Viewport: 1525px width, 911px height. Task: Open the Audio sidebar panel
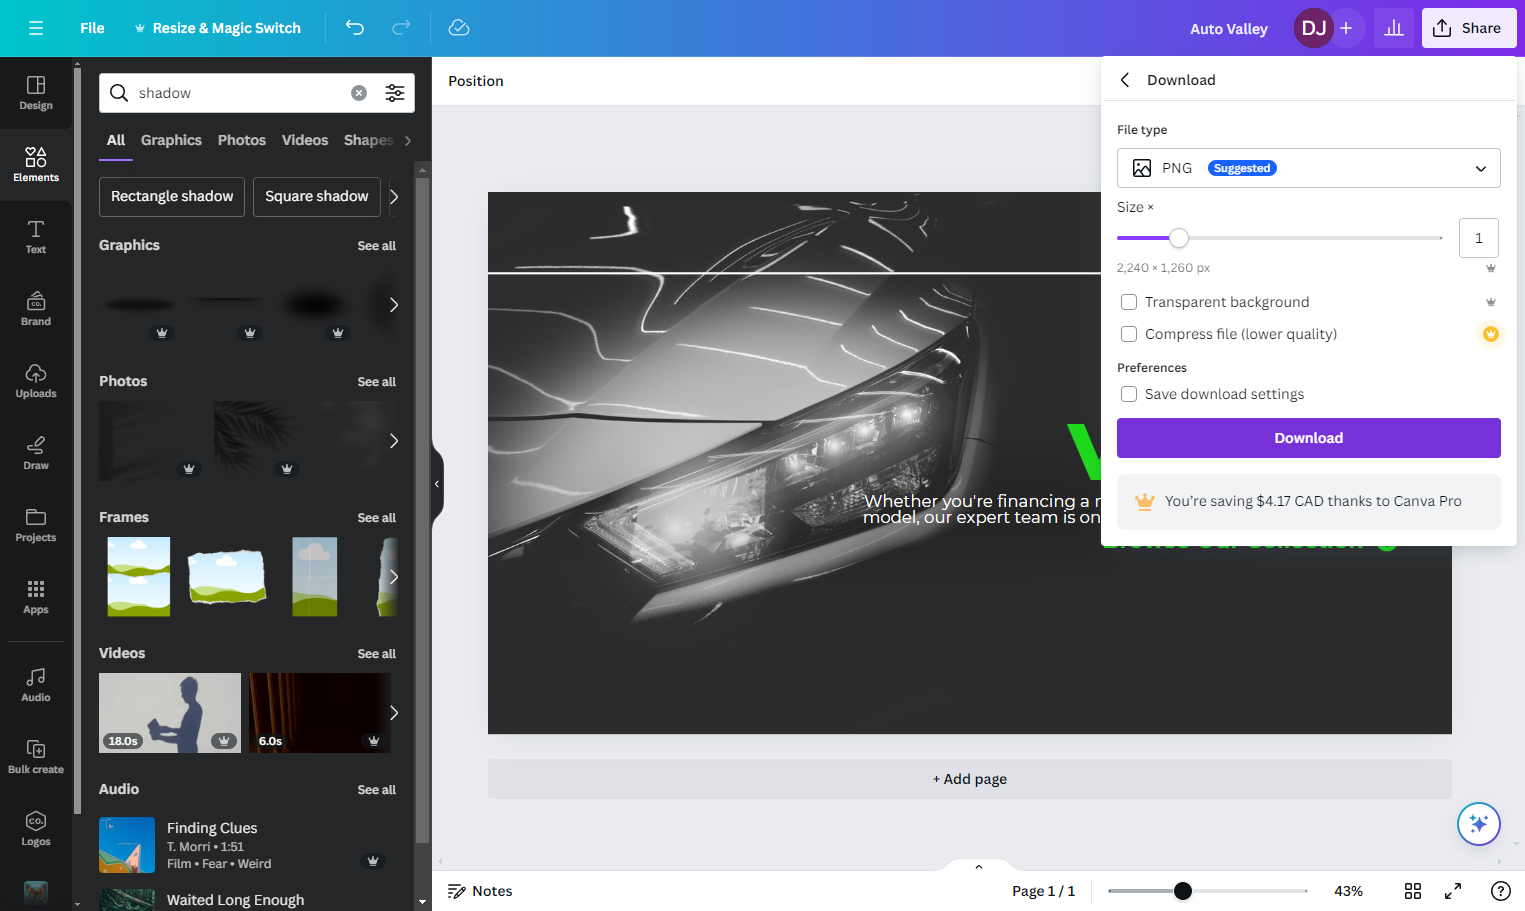(x=36, y=685)
